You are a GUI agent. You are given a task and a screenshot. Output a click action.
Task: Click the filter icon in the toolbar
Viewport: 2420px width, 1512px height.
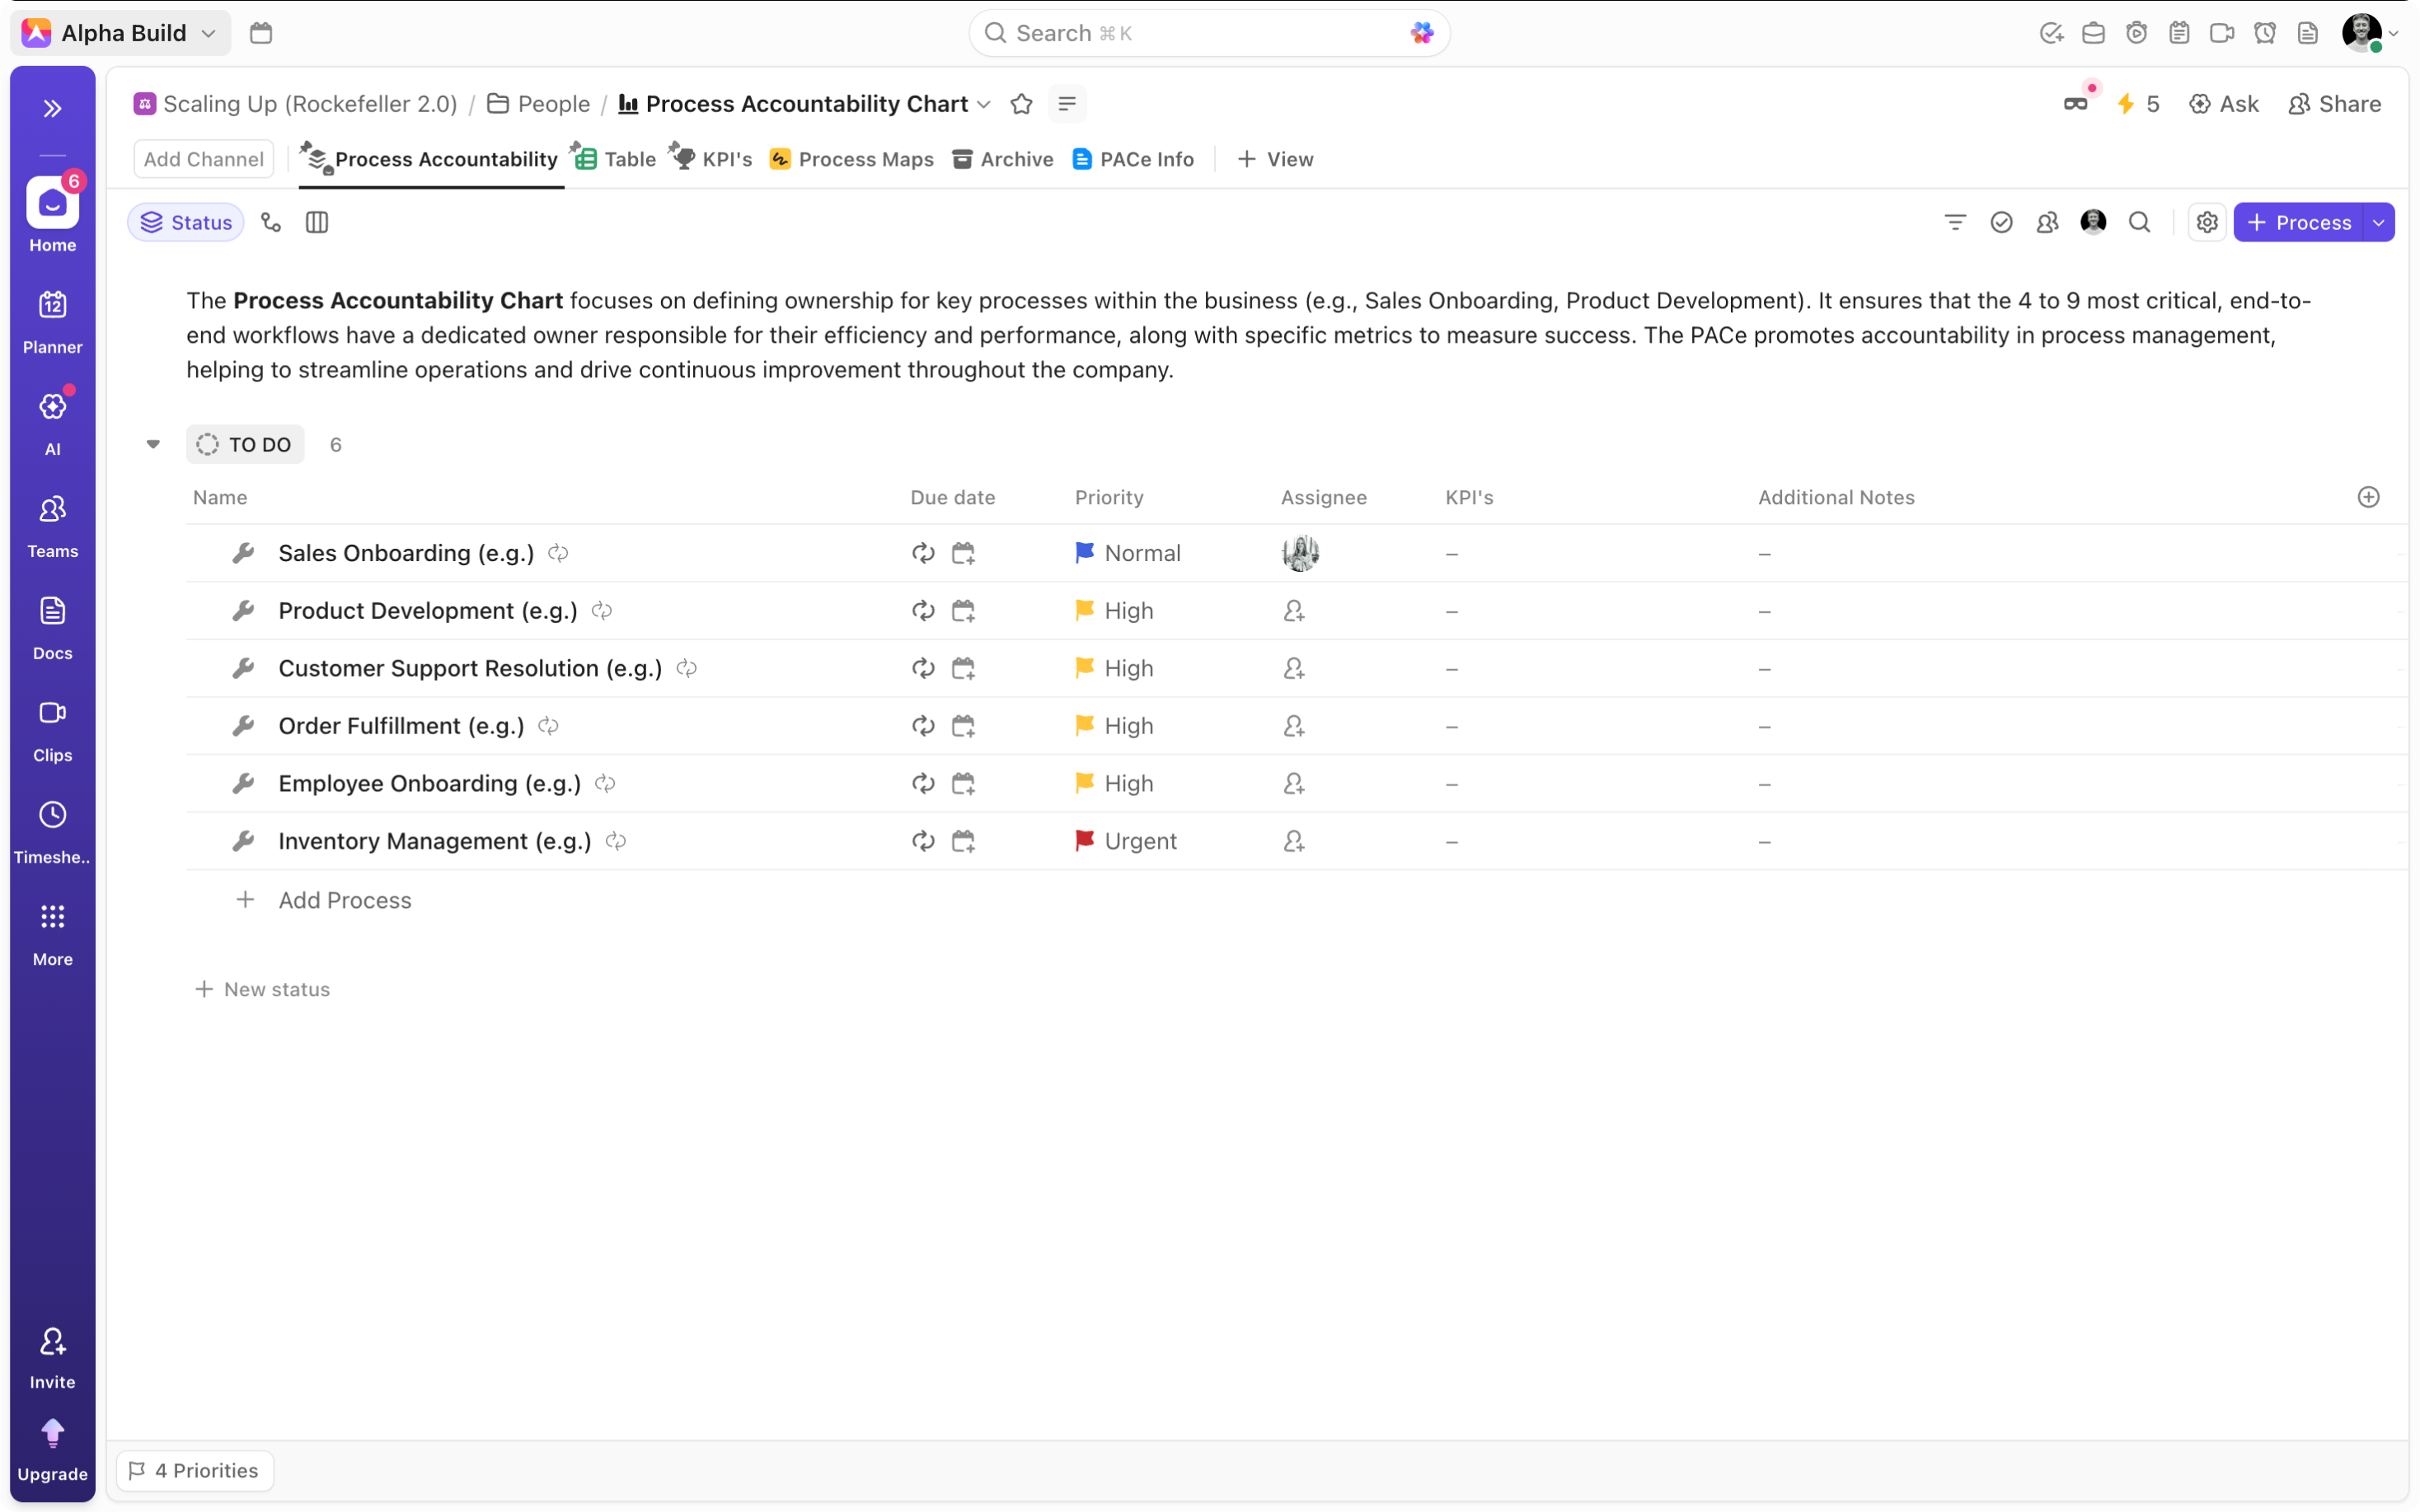coord(1955,222)
